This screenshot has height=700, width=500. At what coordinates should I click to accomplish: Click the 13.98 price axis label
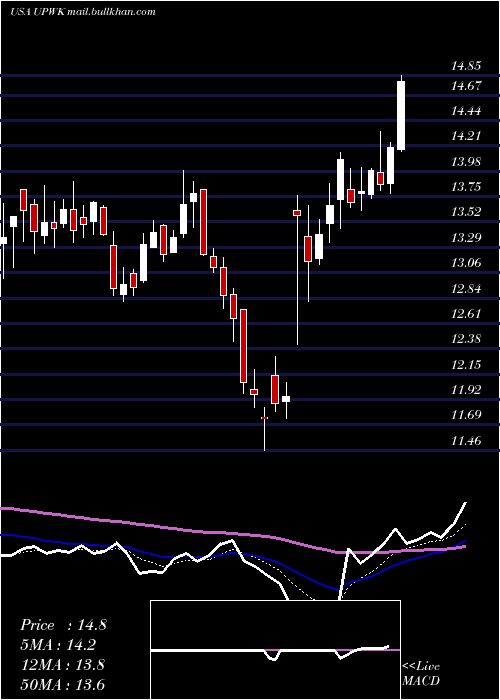coord(466,162)
